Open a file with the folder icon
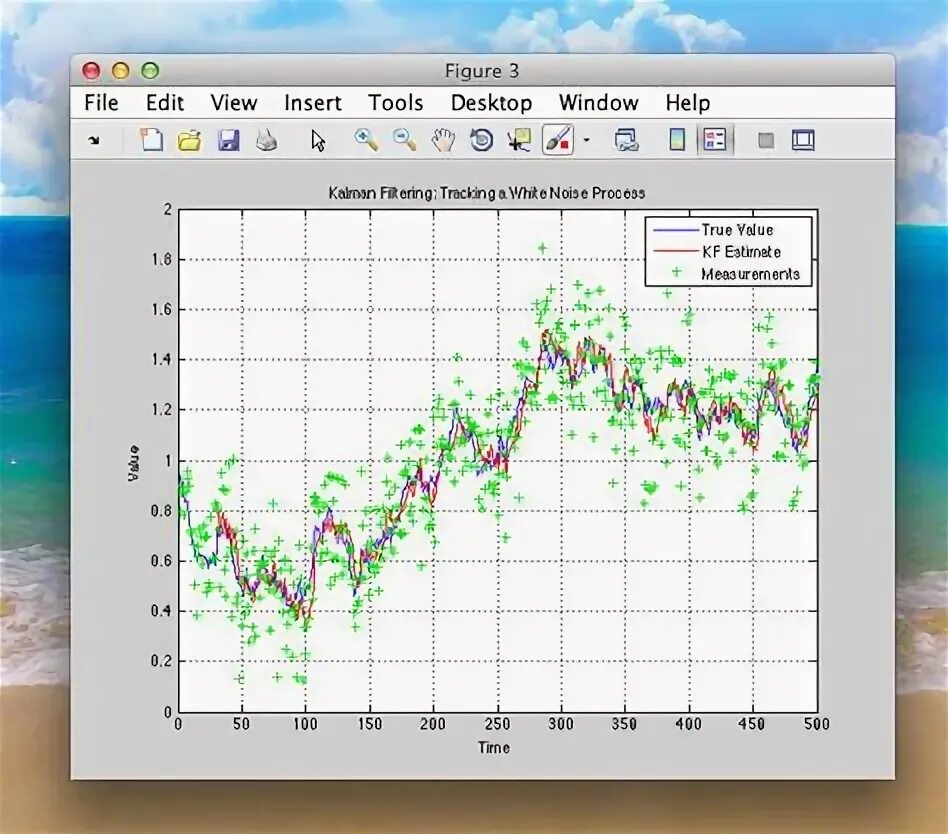Screen dimensions: 948x834 coord(189,141)
